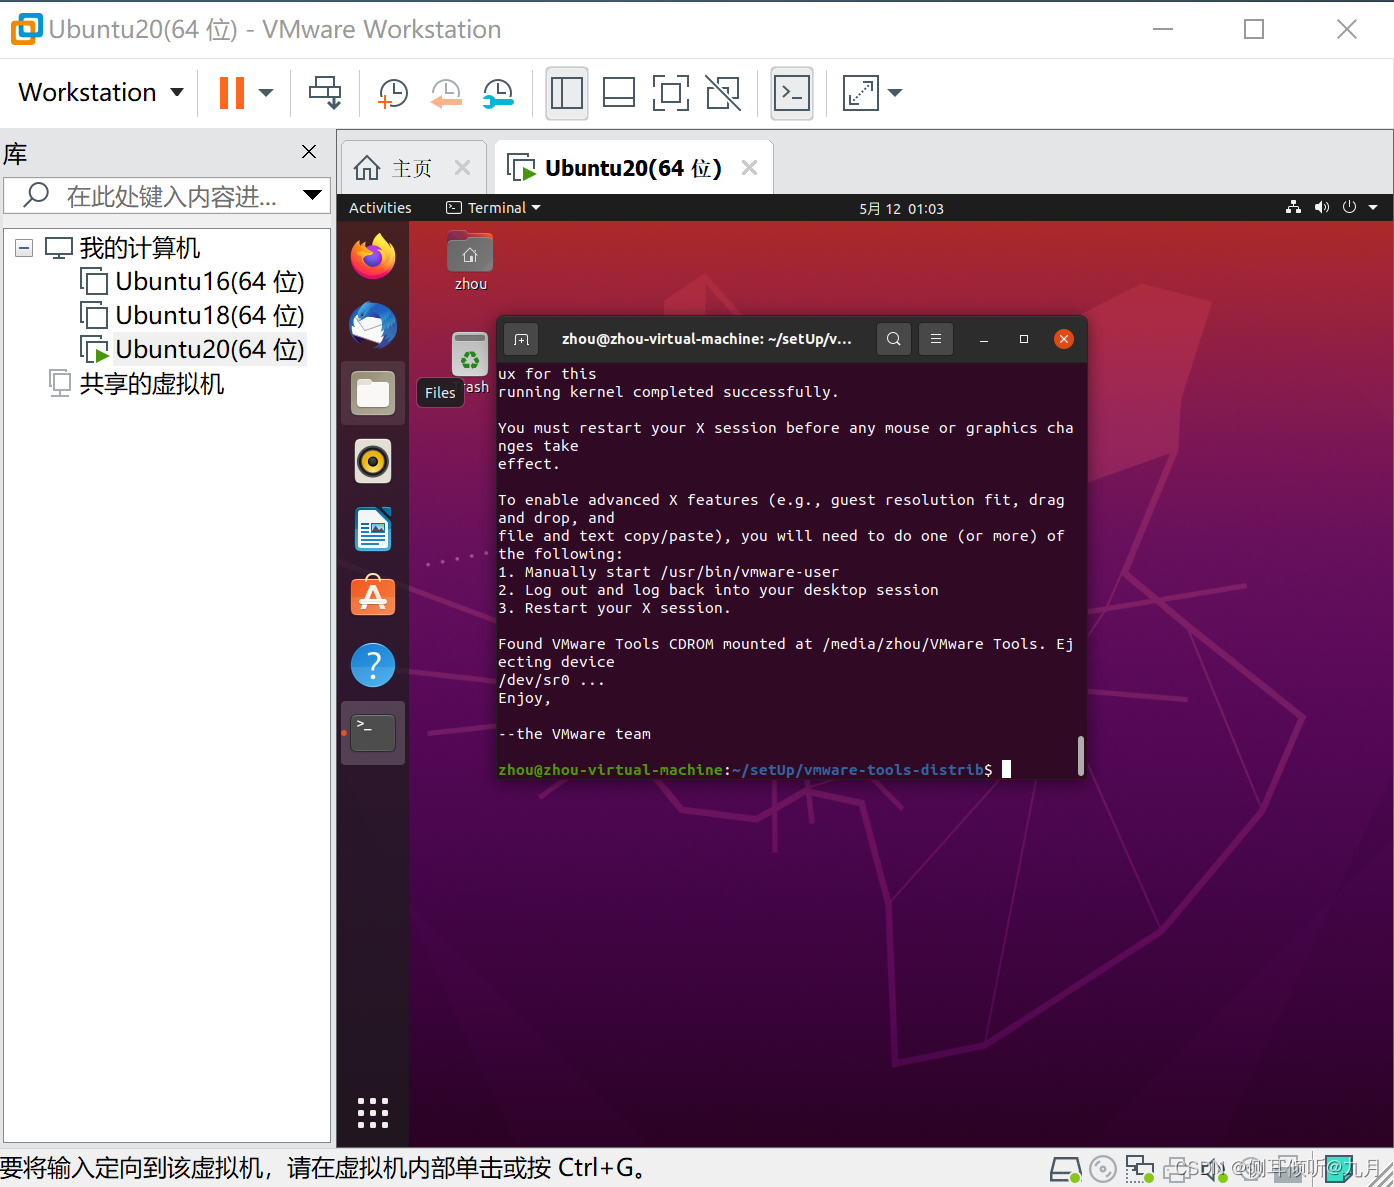Click the power icon in Ubuntu top bar
Screen dimensions: 1394x1187
tap(1349, 207)
